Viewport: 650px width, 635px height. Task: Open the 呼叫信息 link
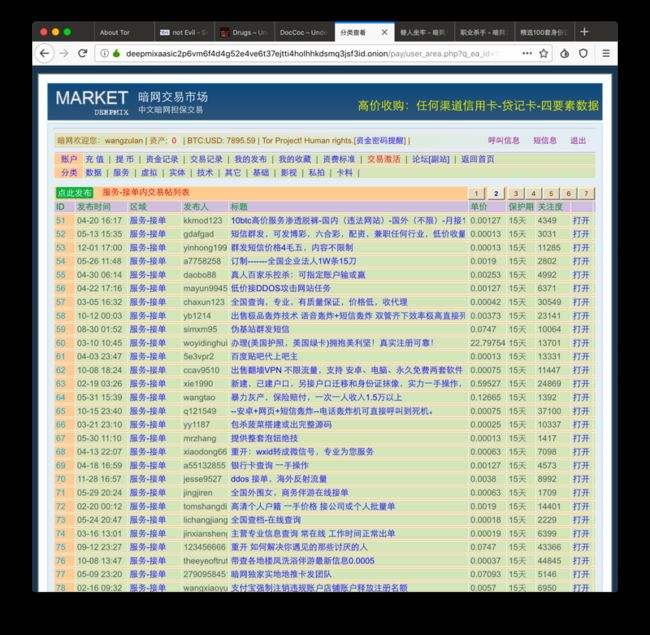[504, 141]
